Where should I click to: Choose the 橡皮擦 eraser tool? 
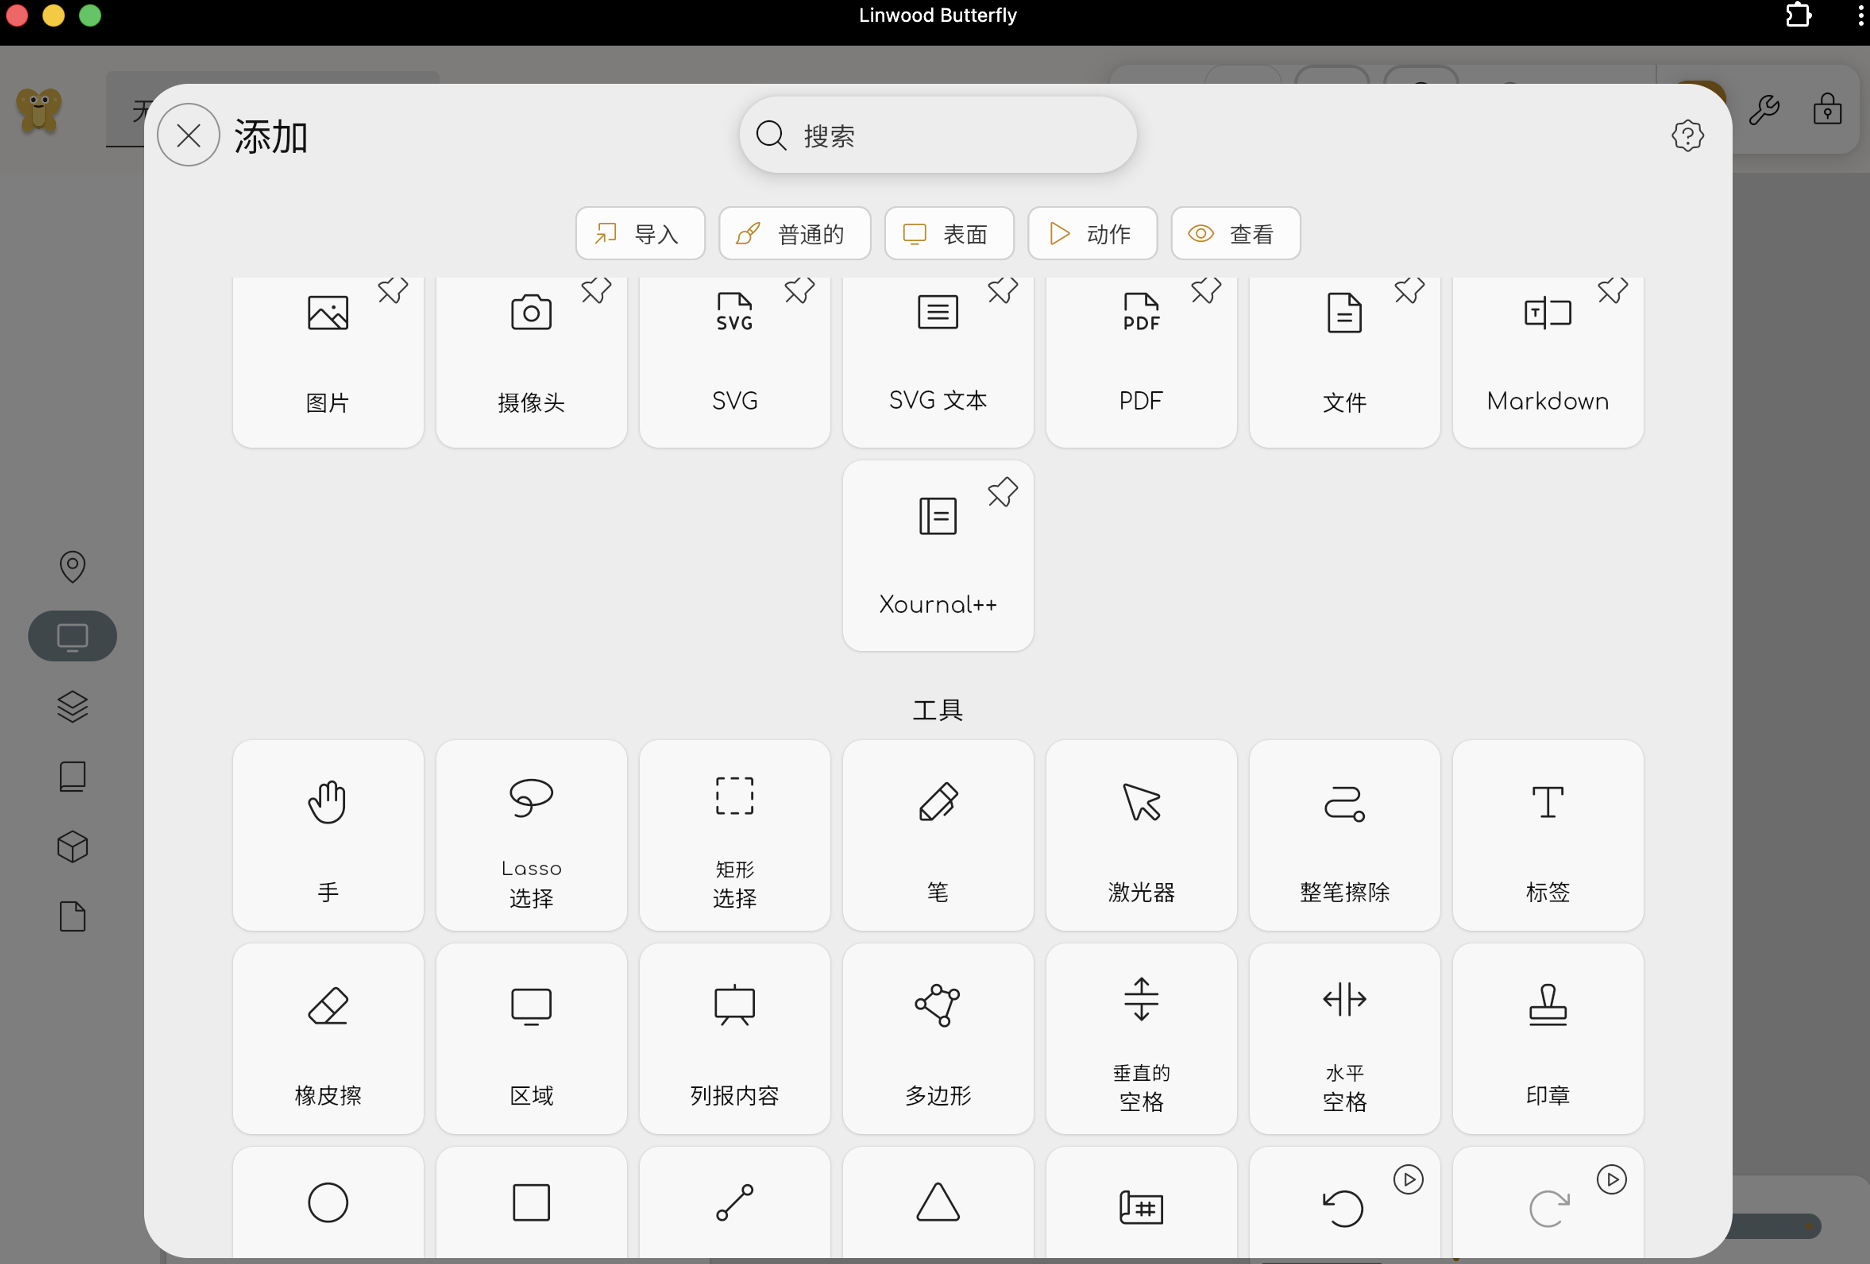pos(328,1039)
